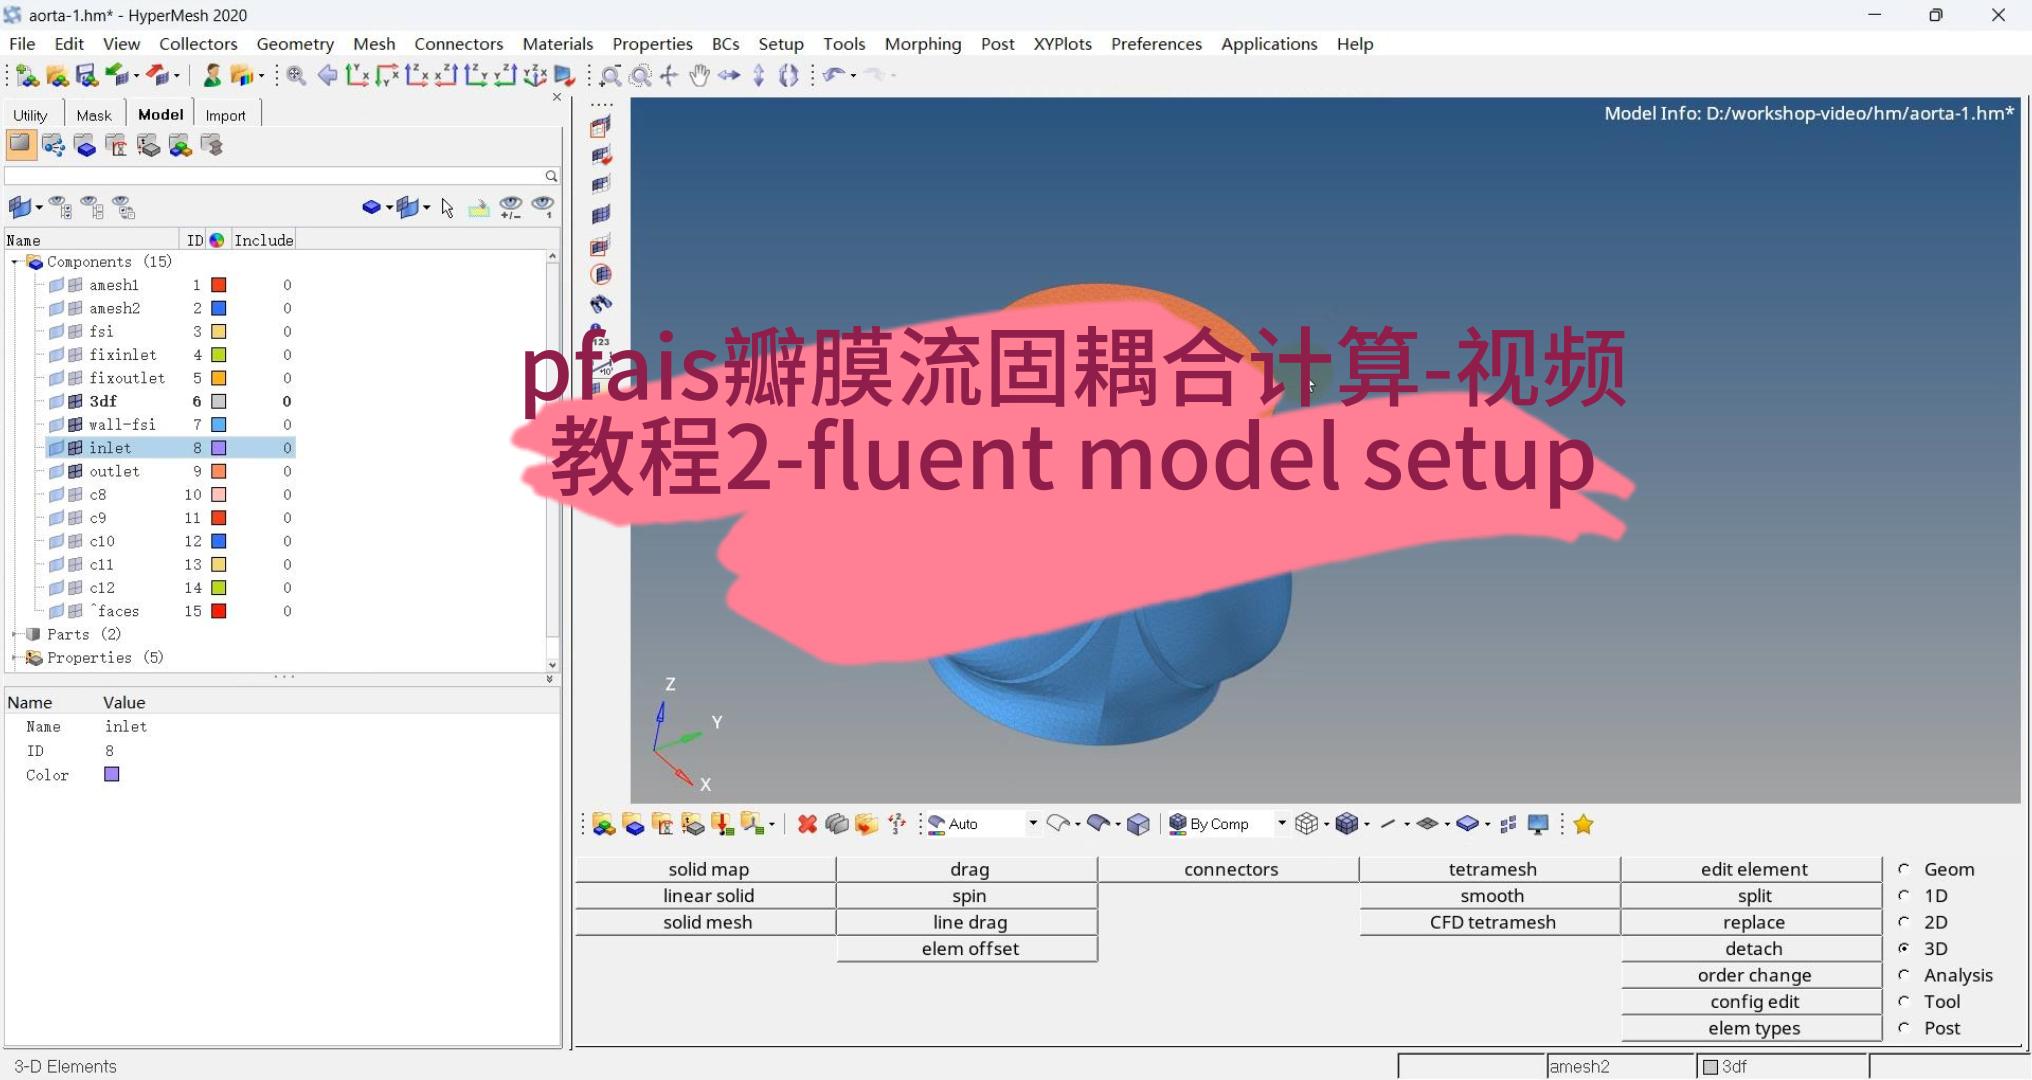Click the yellow star favorites icon
The image size is (2032, 1080).
point(1583,824)
